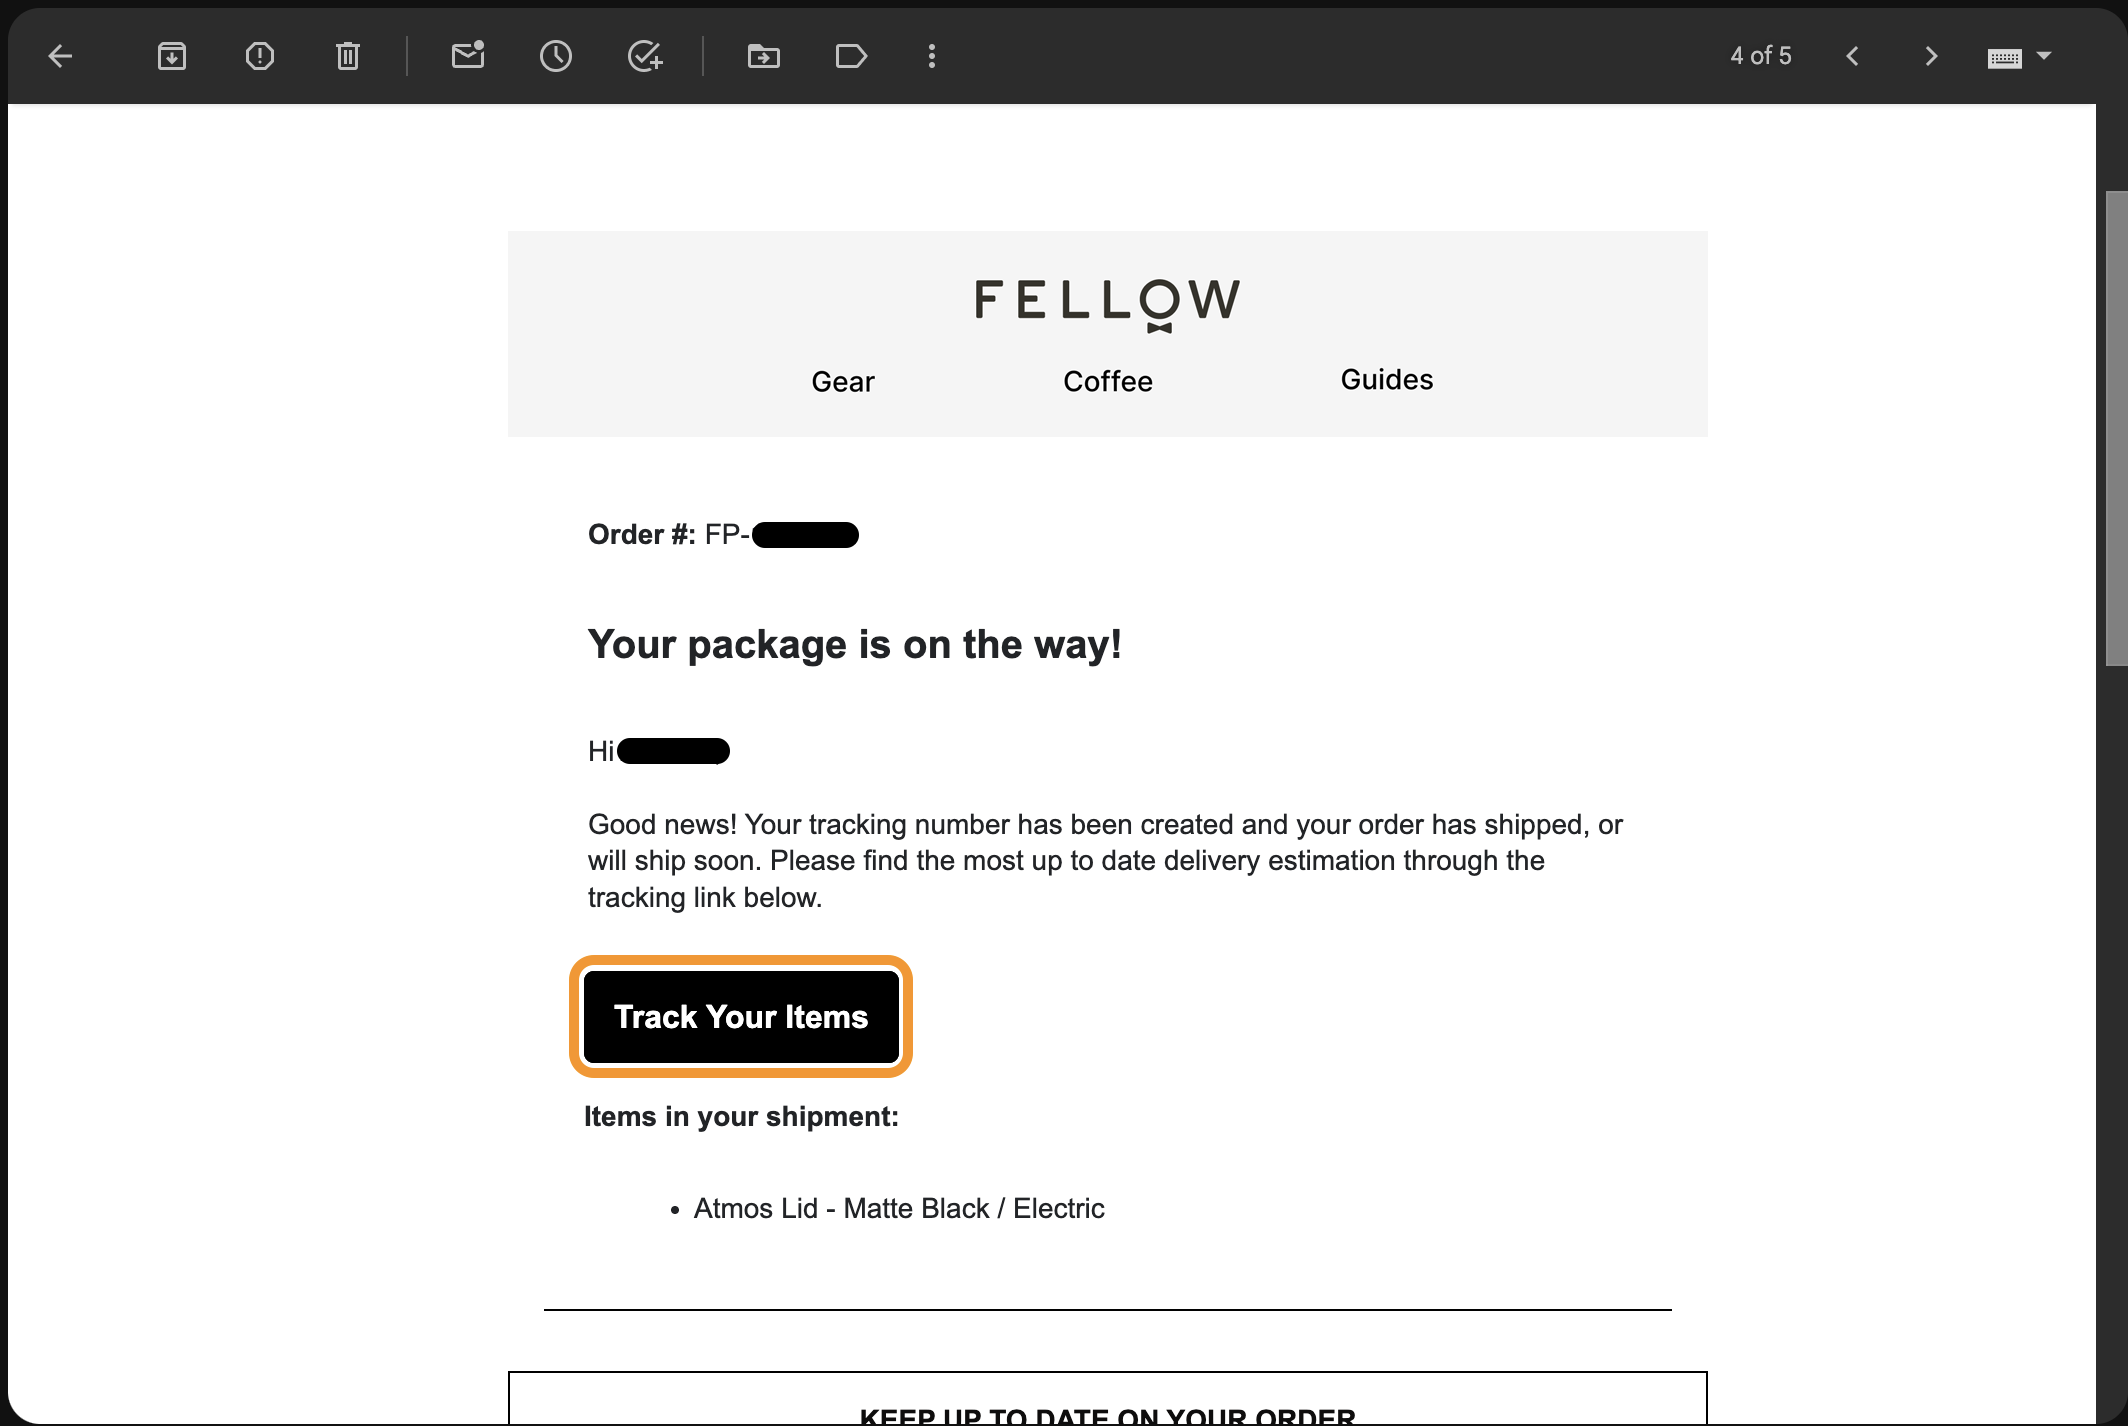Open the More options menu
2128x1426 pixels.
coord(932,56)
